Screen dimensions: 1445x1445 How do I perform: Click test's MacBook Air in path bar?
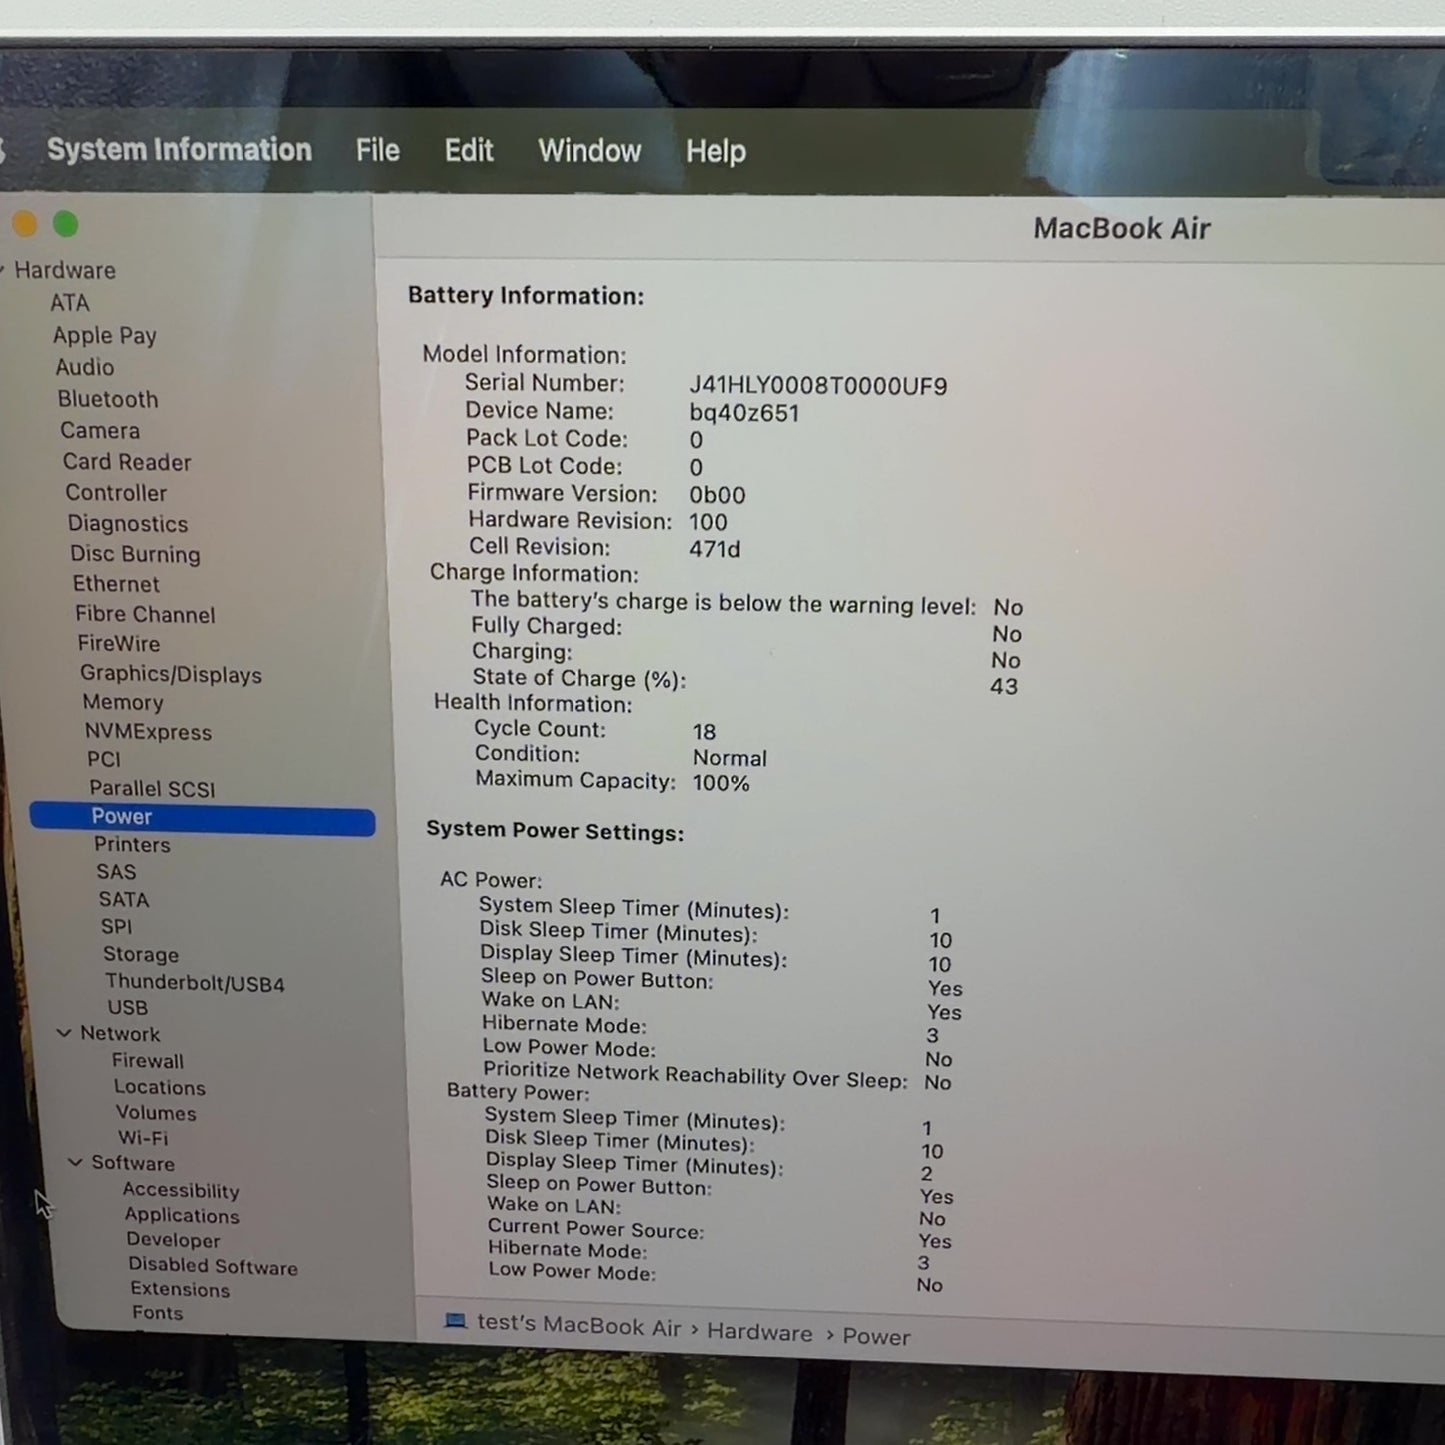(579, 1325)
